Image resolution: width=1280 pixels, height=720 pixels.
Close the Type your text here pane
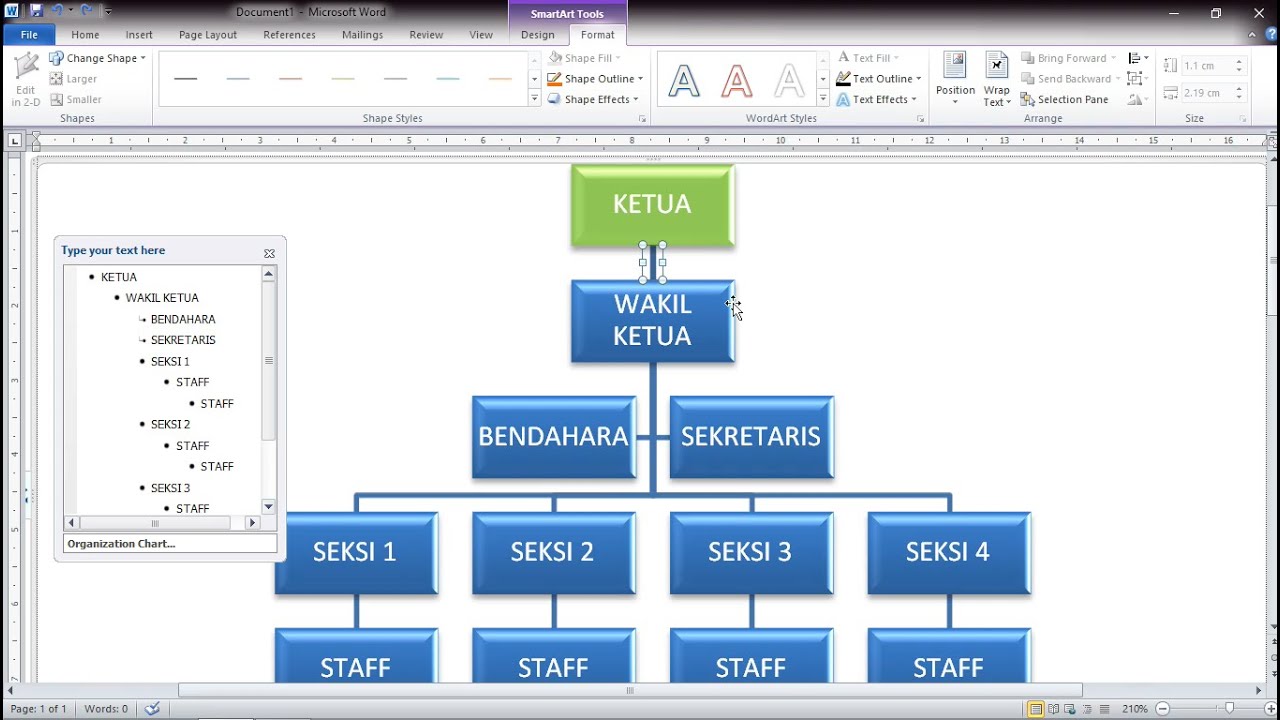click(x=269, y=254)
